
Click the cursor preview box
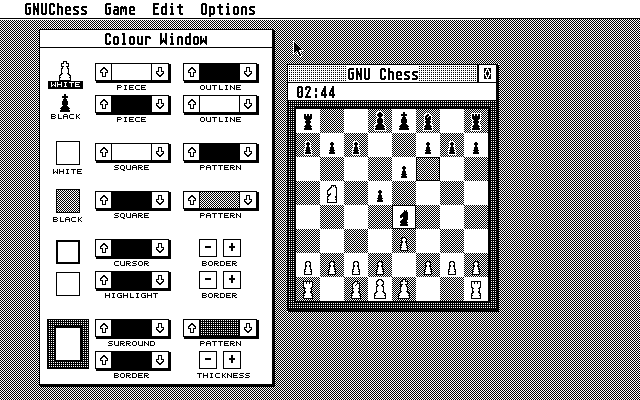click(x=68, y=252)
